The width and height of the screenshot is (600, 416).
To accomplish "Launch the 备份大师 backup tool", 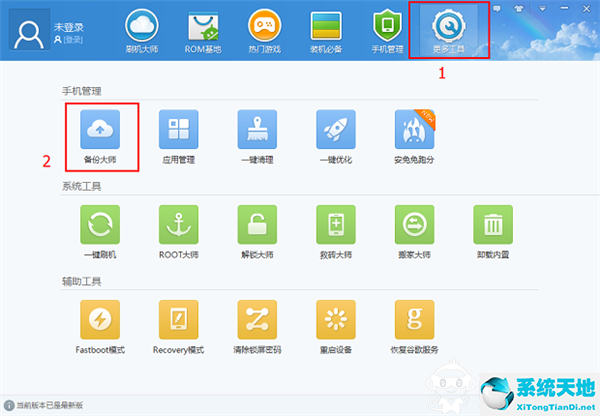I will click(100, 137).
